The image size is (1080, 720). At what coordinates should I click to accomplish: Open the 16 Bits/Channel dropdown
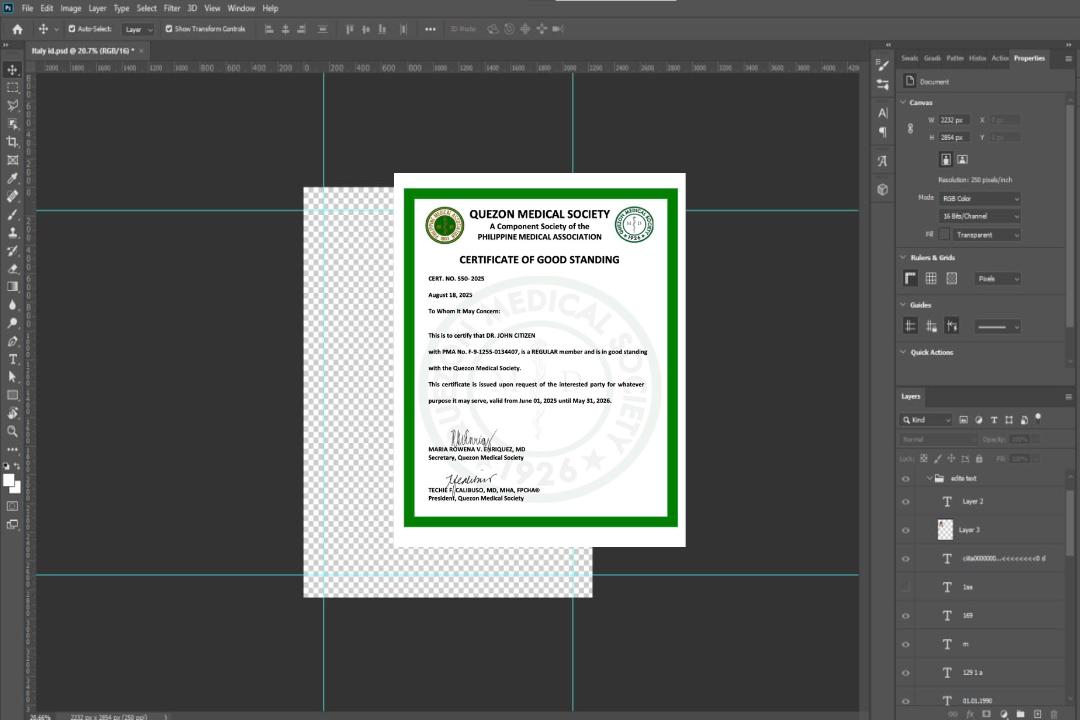979,216
